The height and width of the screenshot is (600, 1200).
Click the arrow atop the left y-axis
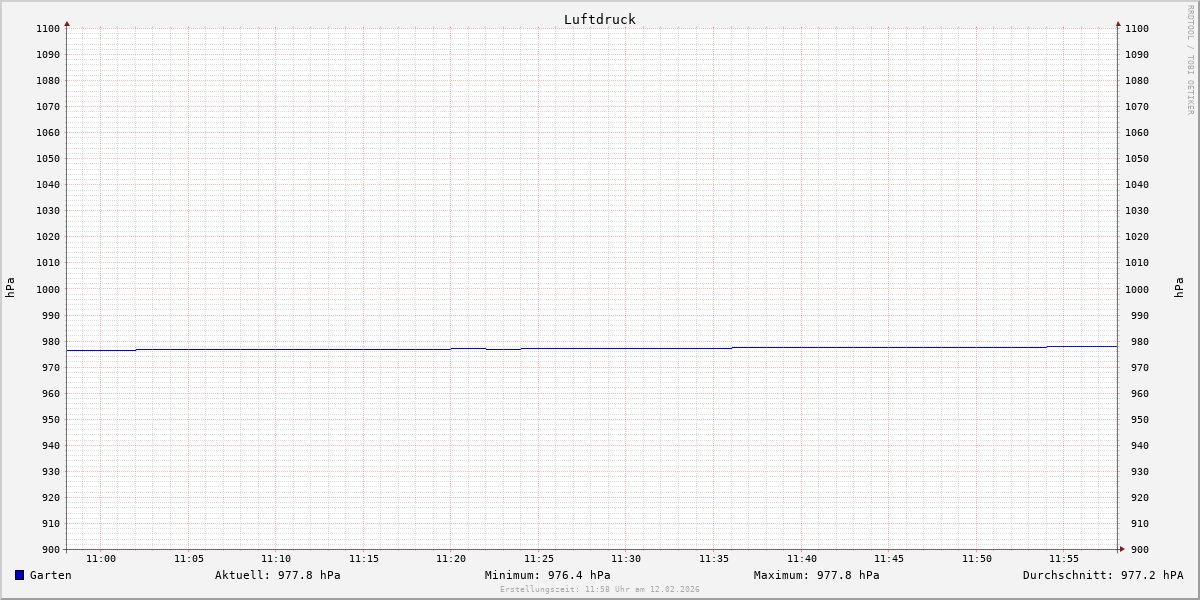click(x=67, y=23)
